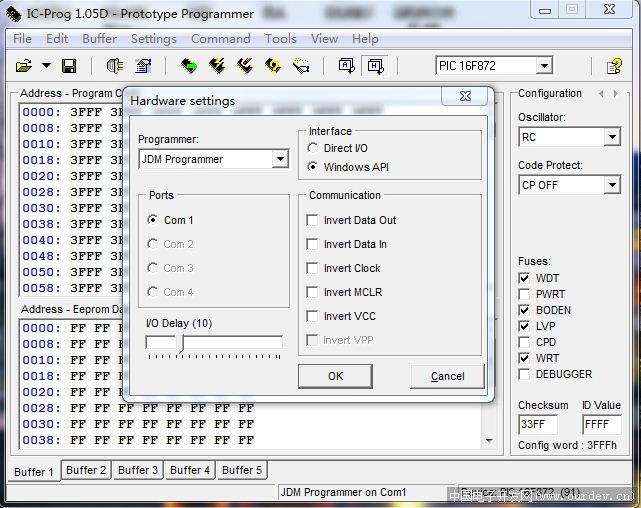Open the View menu
Viewport: 641px width, 508px height.
325,39
